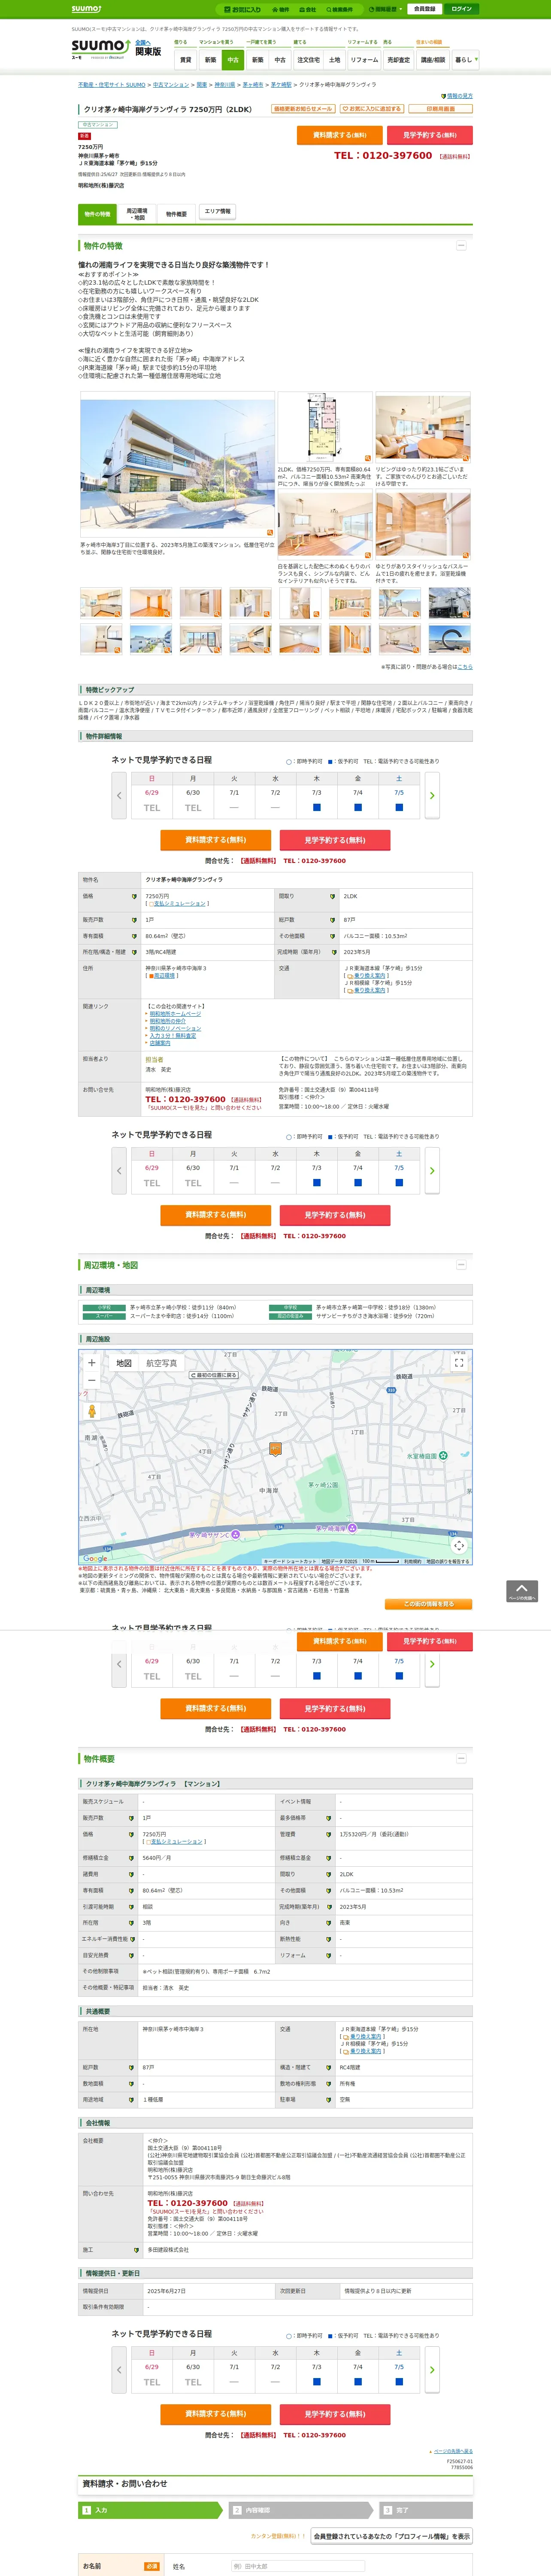
Task: Click the 姓名 name input field
Action: coord(298,2566)
